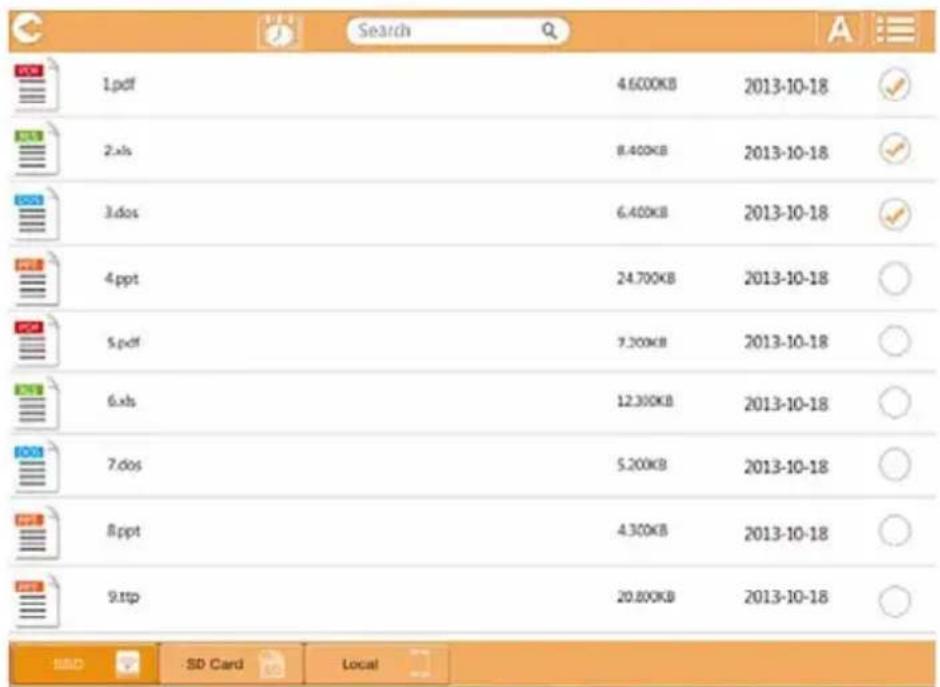940x687 pixels.
Task: Open file name 3.dos
Action: pos(122,213)
